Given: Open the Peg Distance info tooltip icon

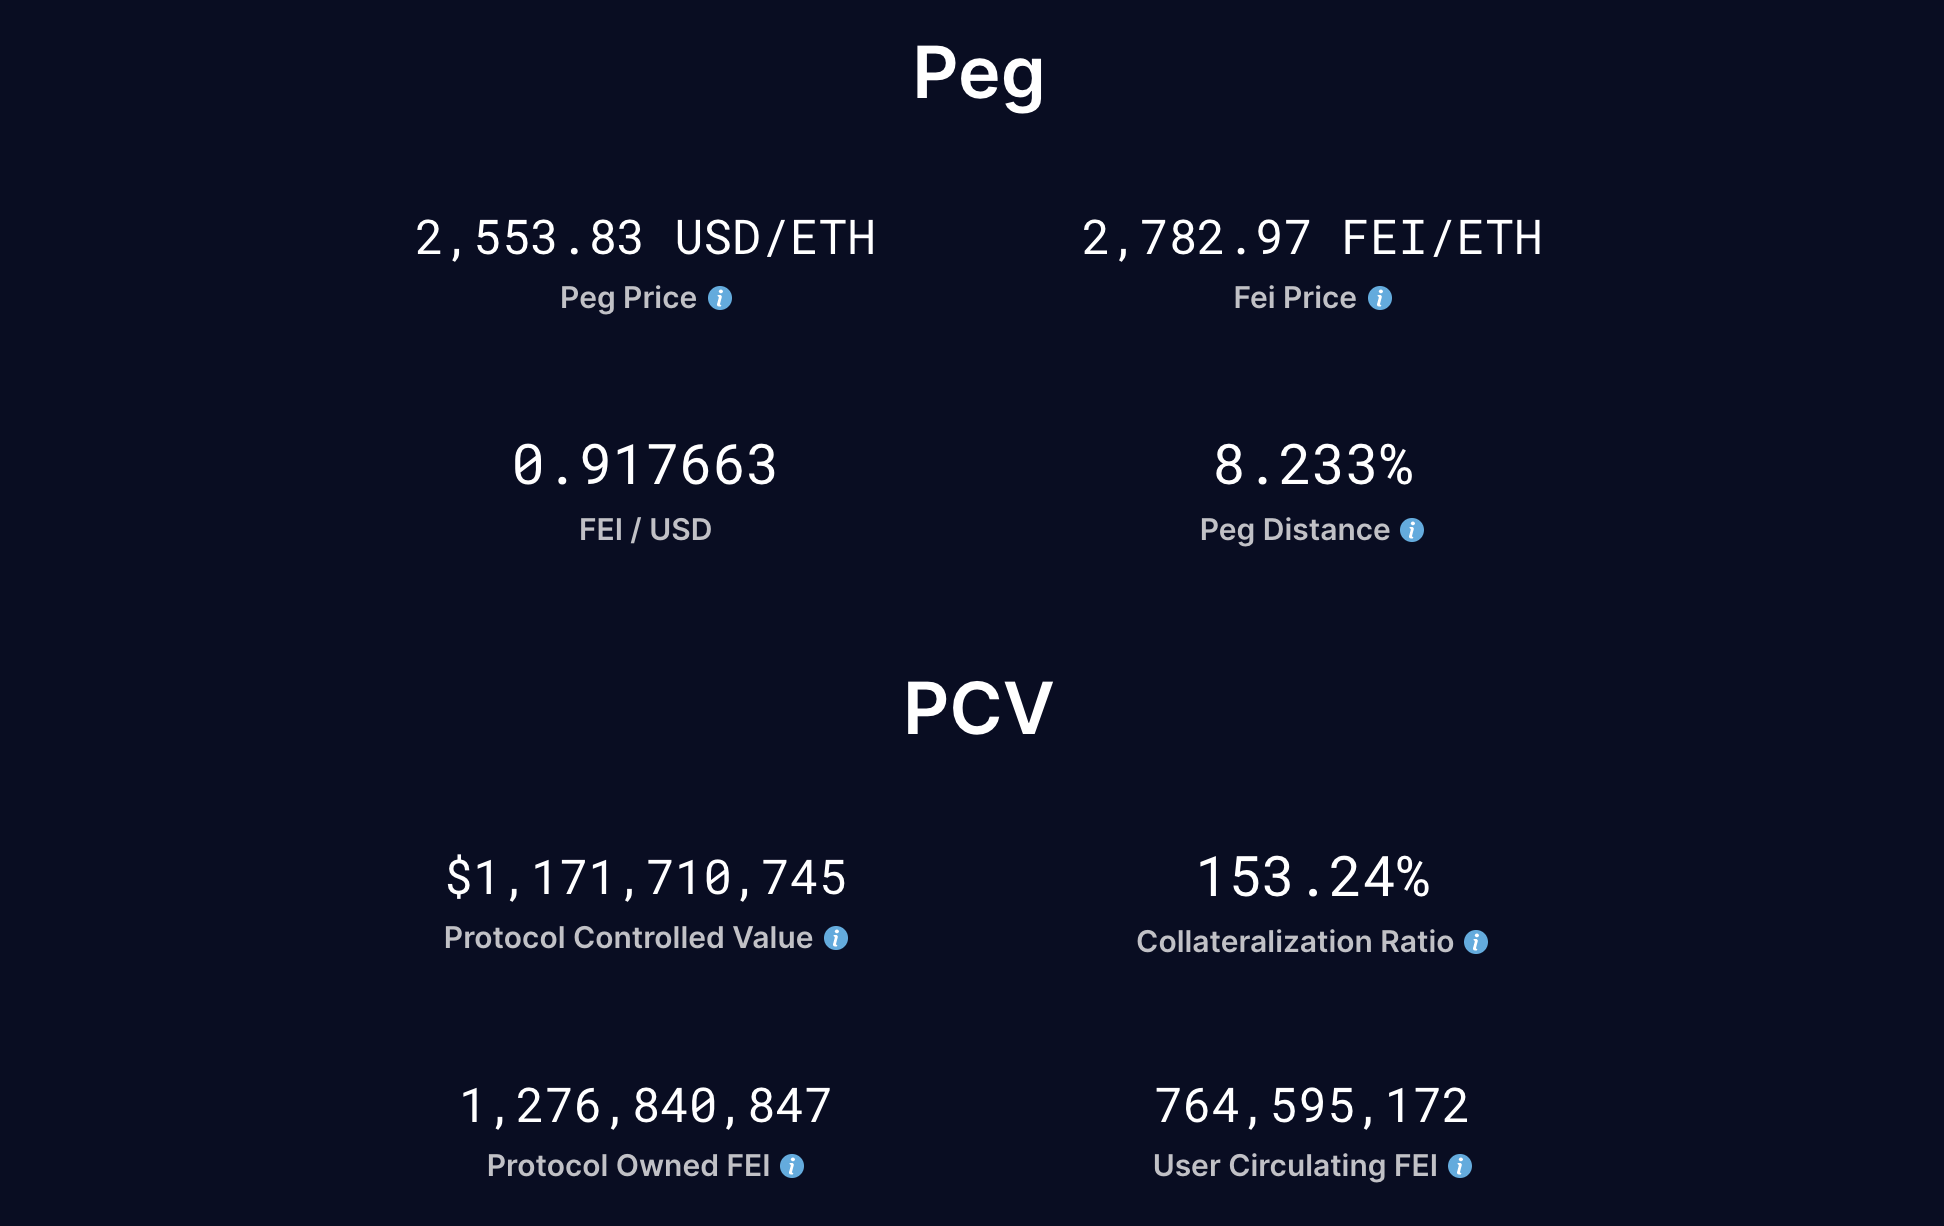Looking at the screenshot, I should point(1412,530).
